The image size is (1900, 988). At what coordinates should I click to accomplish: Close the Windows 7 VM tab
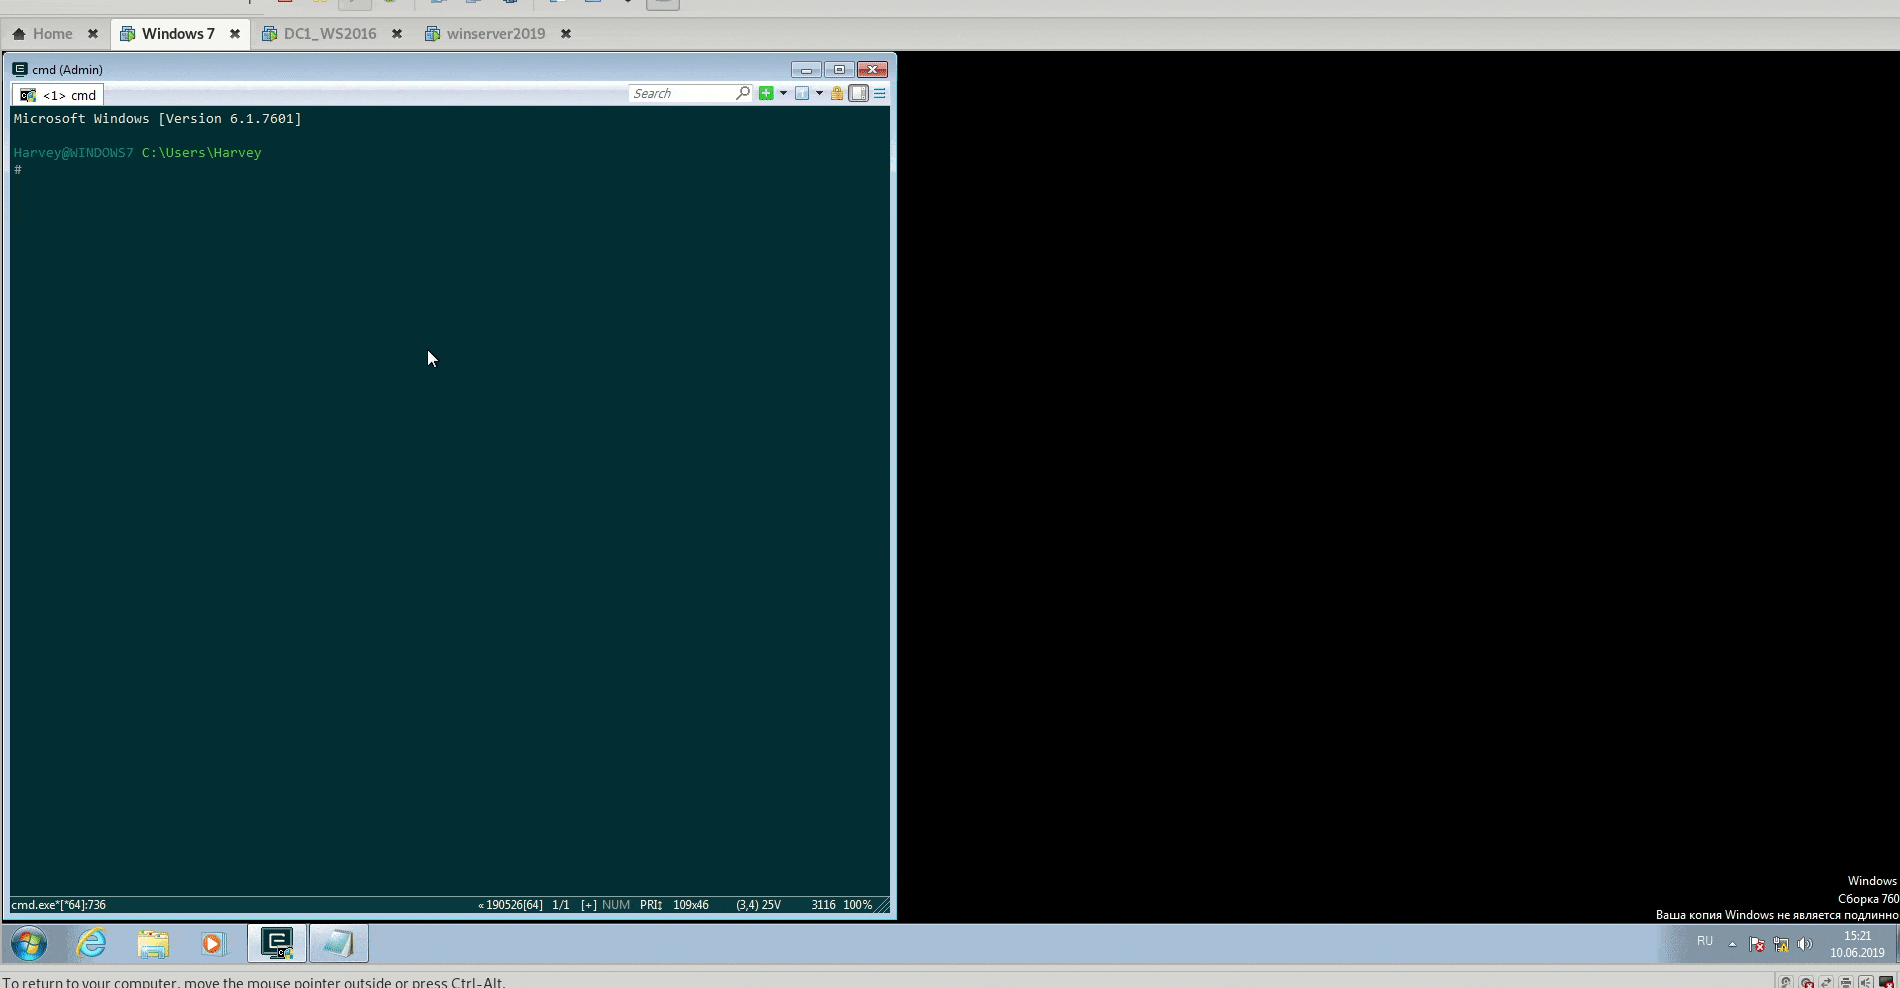click(235, 34)
